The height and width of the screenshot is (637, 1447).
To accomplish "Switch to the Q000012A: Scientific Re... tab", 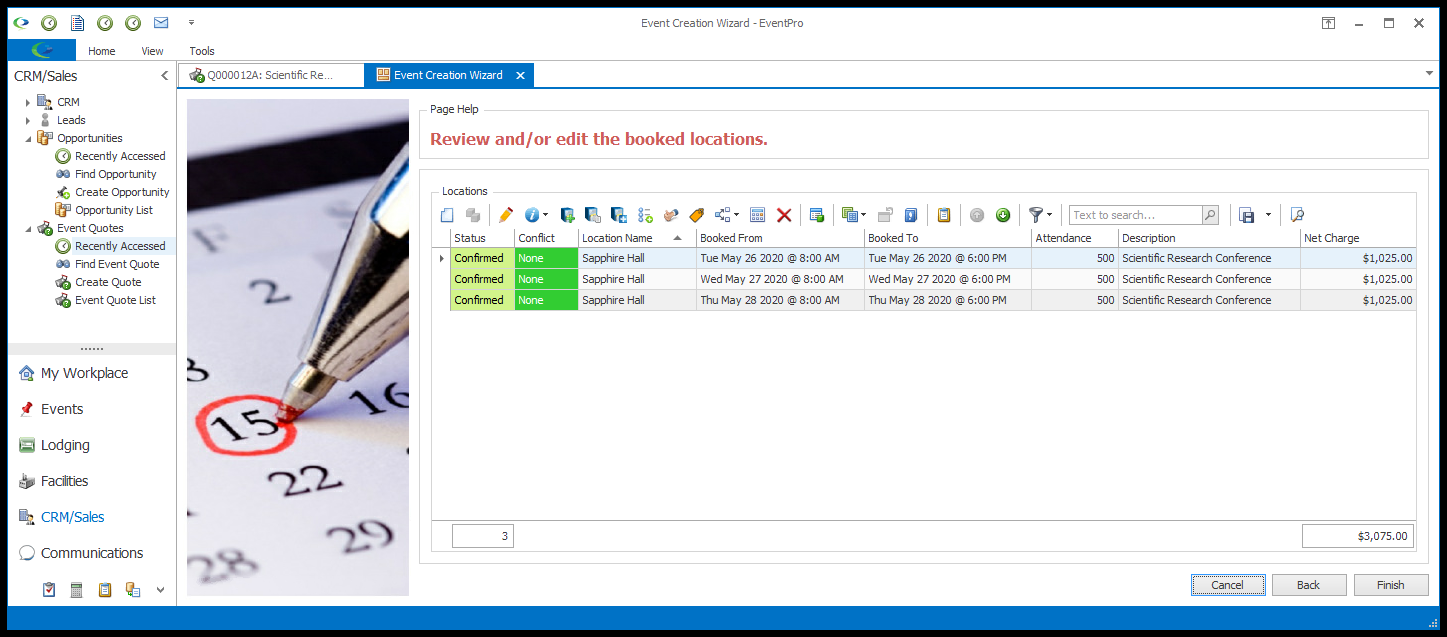I will coord(271,75).
